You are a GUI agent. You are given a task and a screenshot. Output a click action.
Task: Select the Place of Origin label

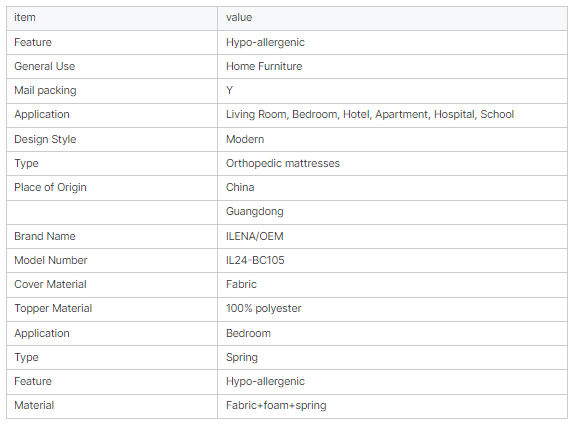pyautogui.click(x=50, y=187)
